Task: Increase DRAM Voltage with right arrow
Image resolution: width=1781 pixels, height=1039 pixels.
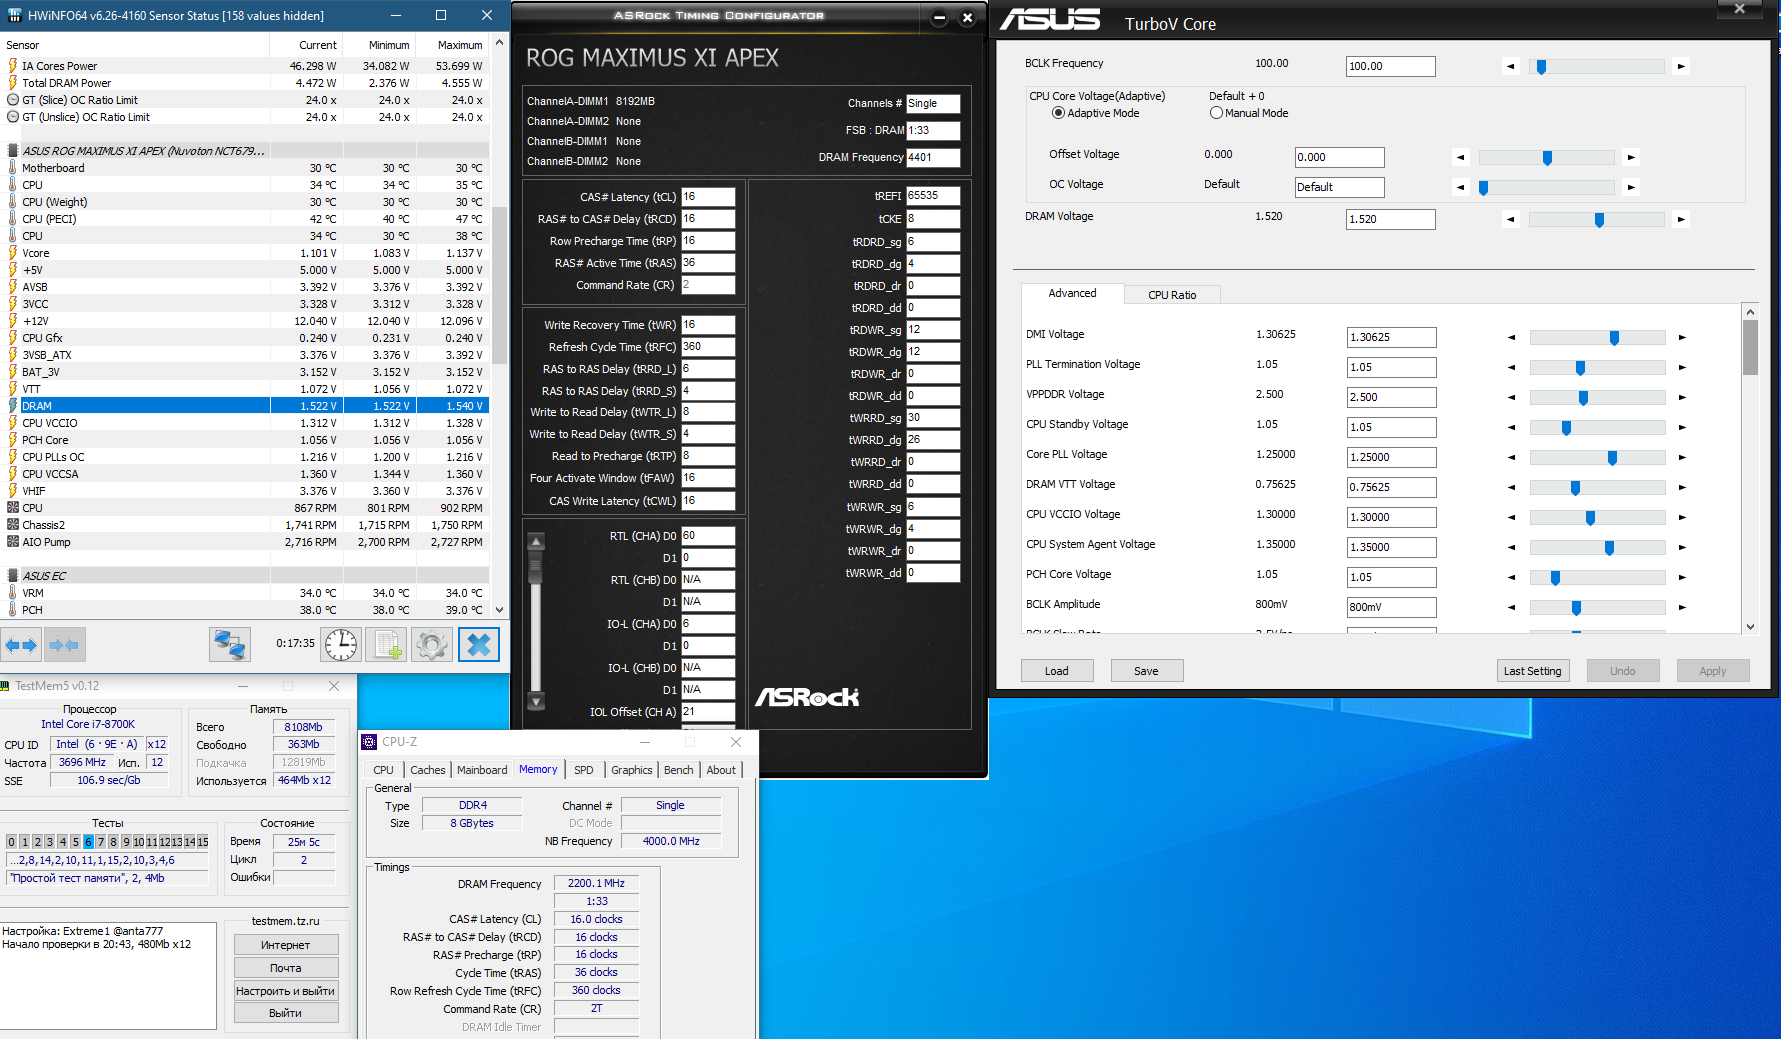Action: click(1681, 220)
